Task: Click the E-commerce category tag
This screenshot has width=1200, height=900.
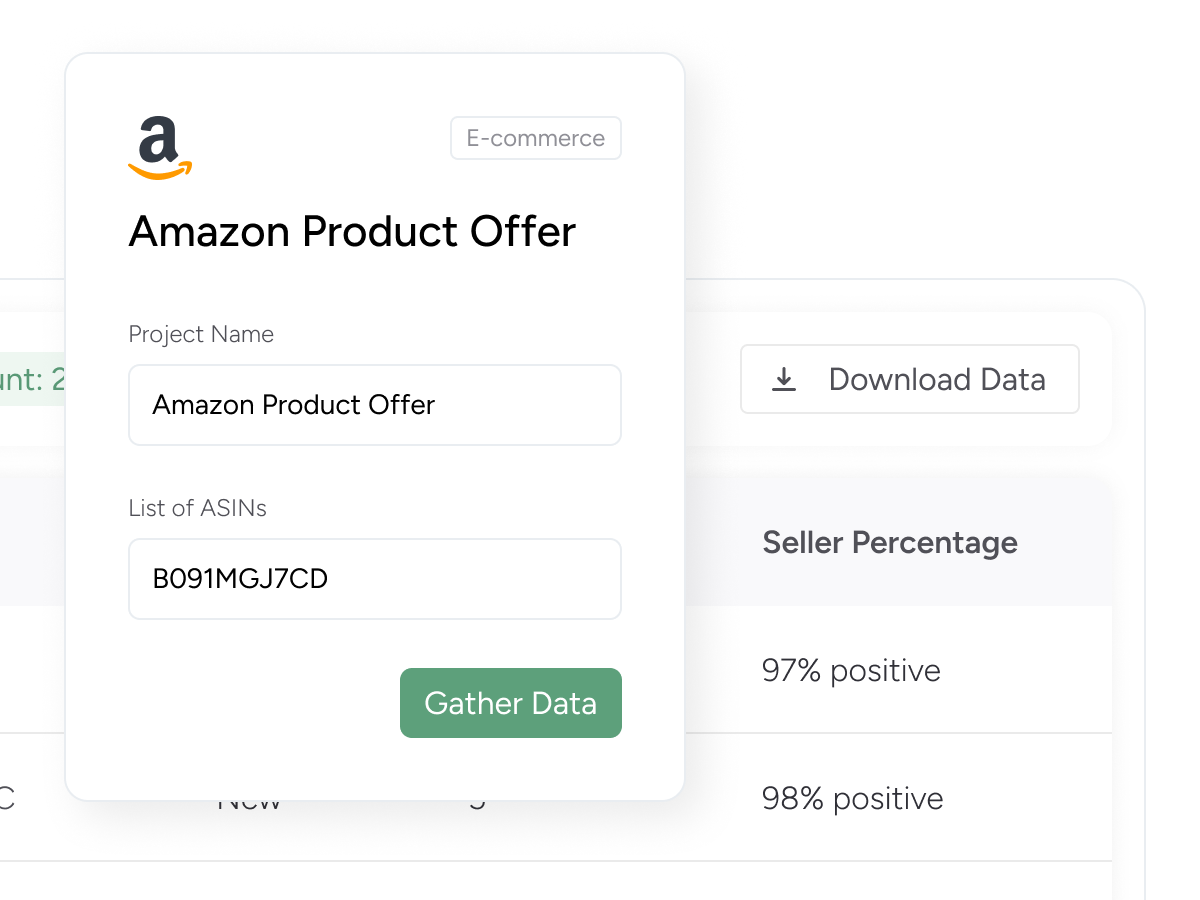Action: (535, 138)
